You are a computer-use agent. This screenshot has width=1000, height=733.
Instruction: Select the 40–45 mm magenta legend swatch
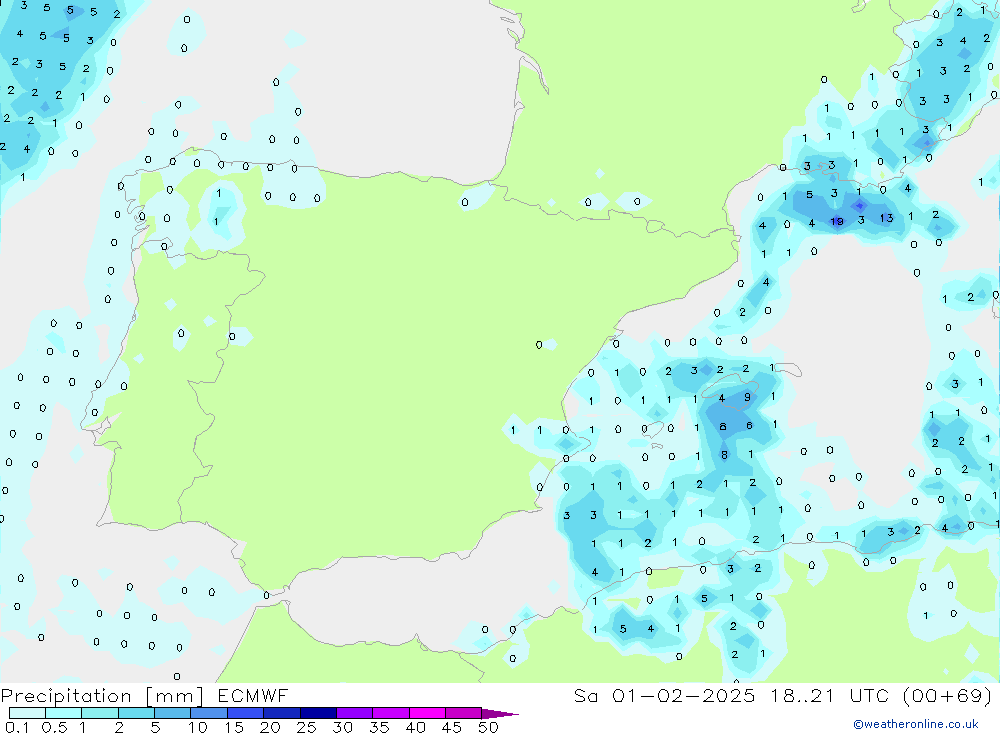427,713
